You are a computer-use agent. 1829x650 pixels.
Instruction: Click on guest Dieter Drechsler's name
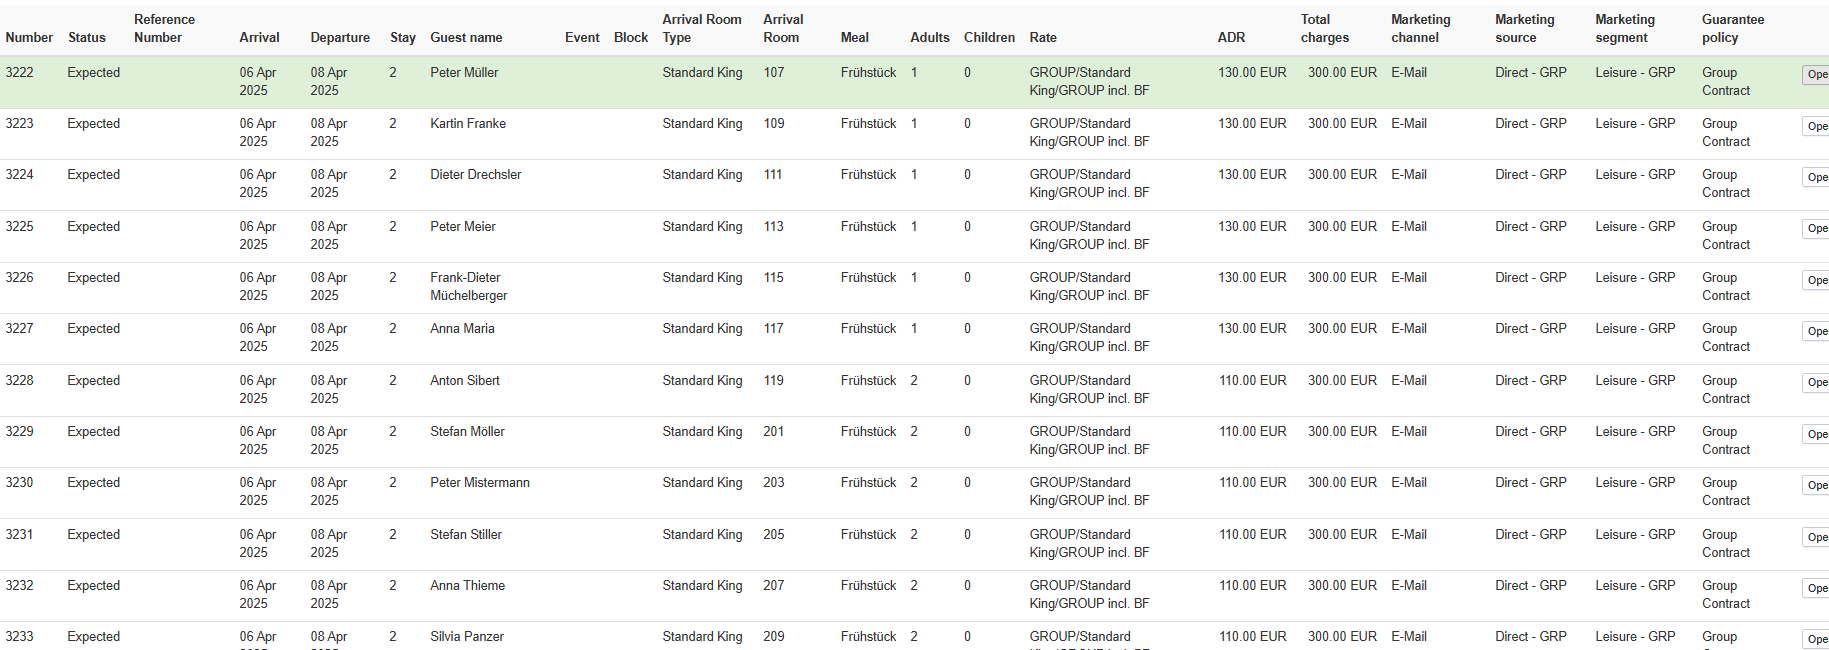(475, 175)
